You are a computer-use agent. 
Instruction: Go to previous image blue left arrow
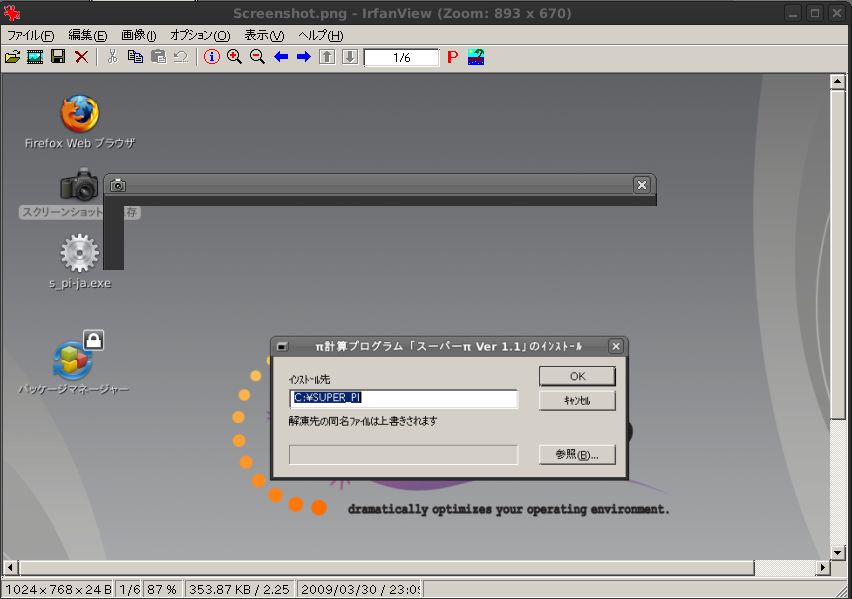[280, 57]
